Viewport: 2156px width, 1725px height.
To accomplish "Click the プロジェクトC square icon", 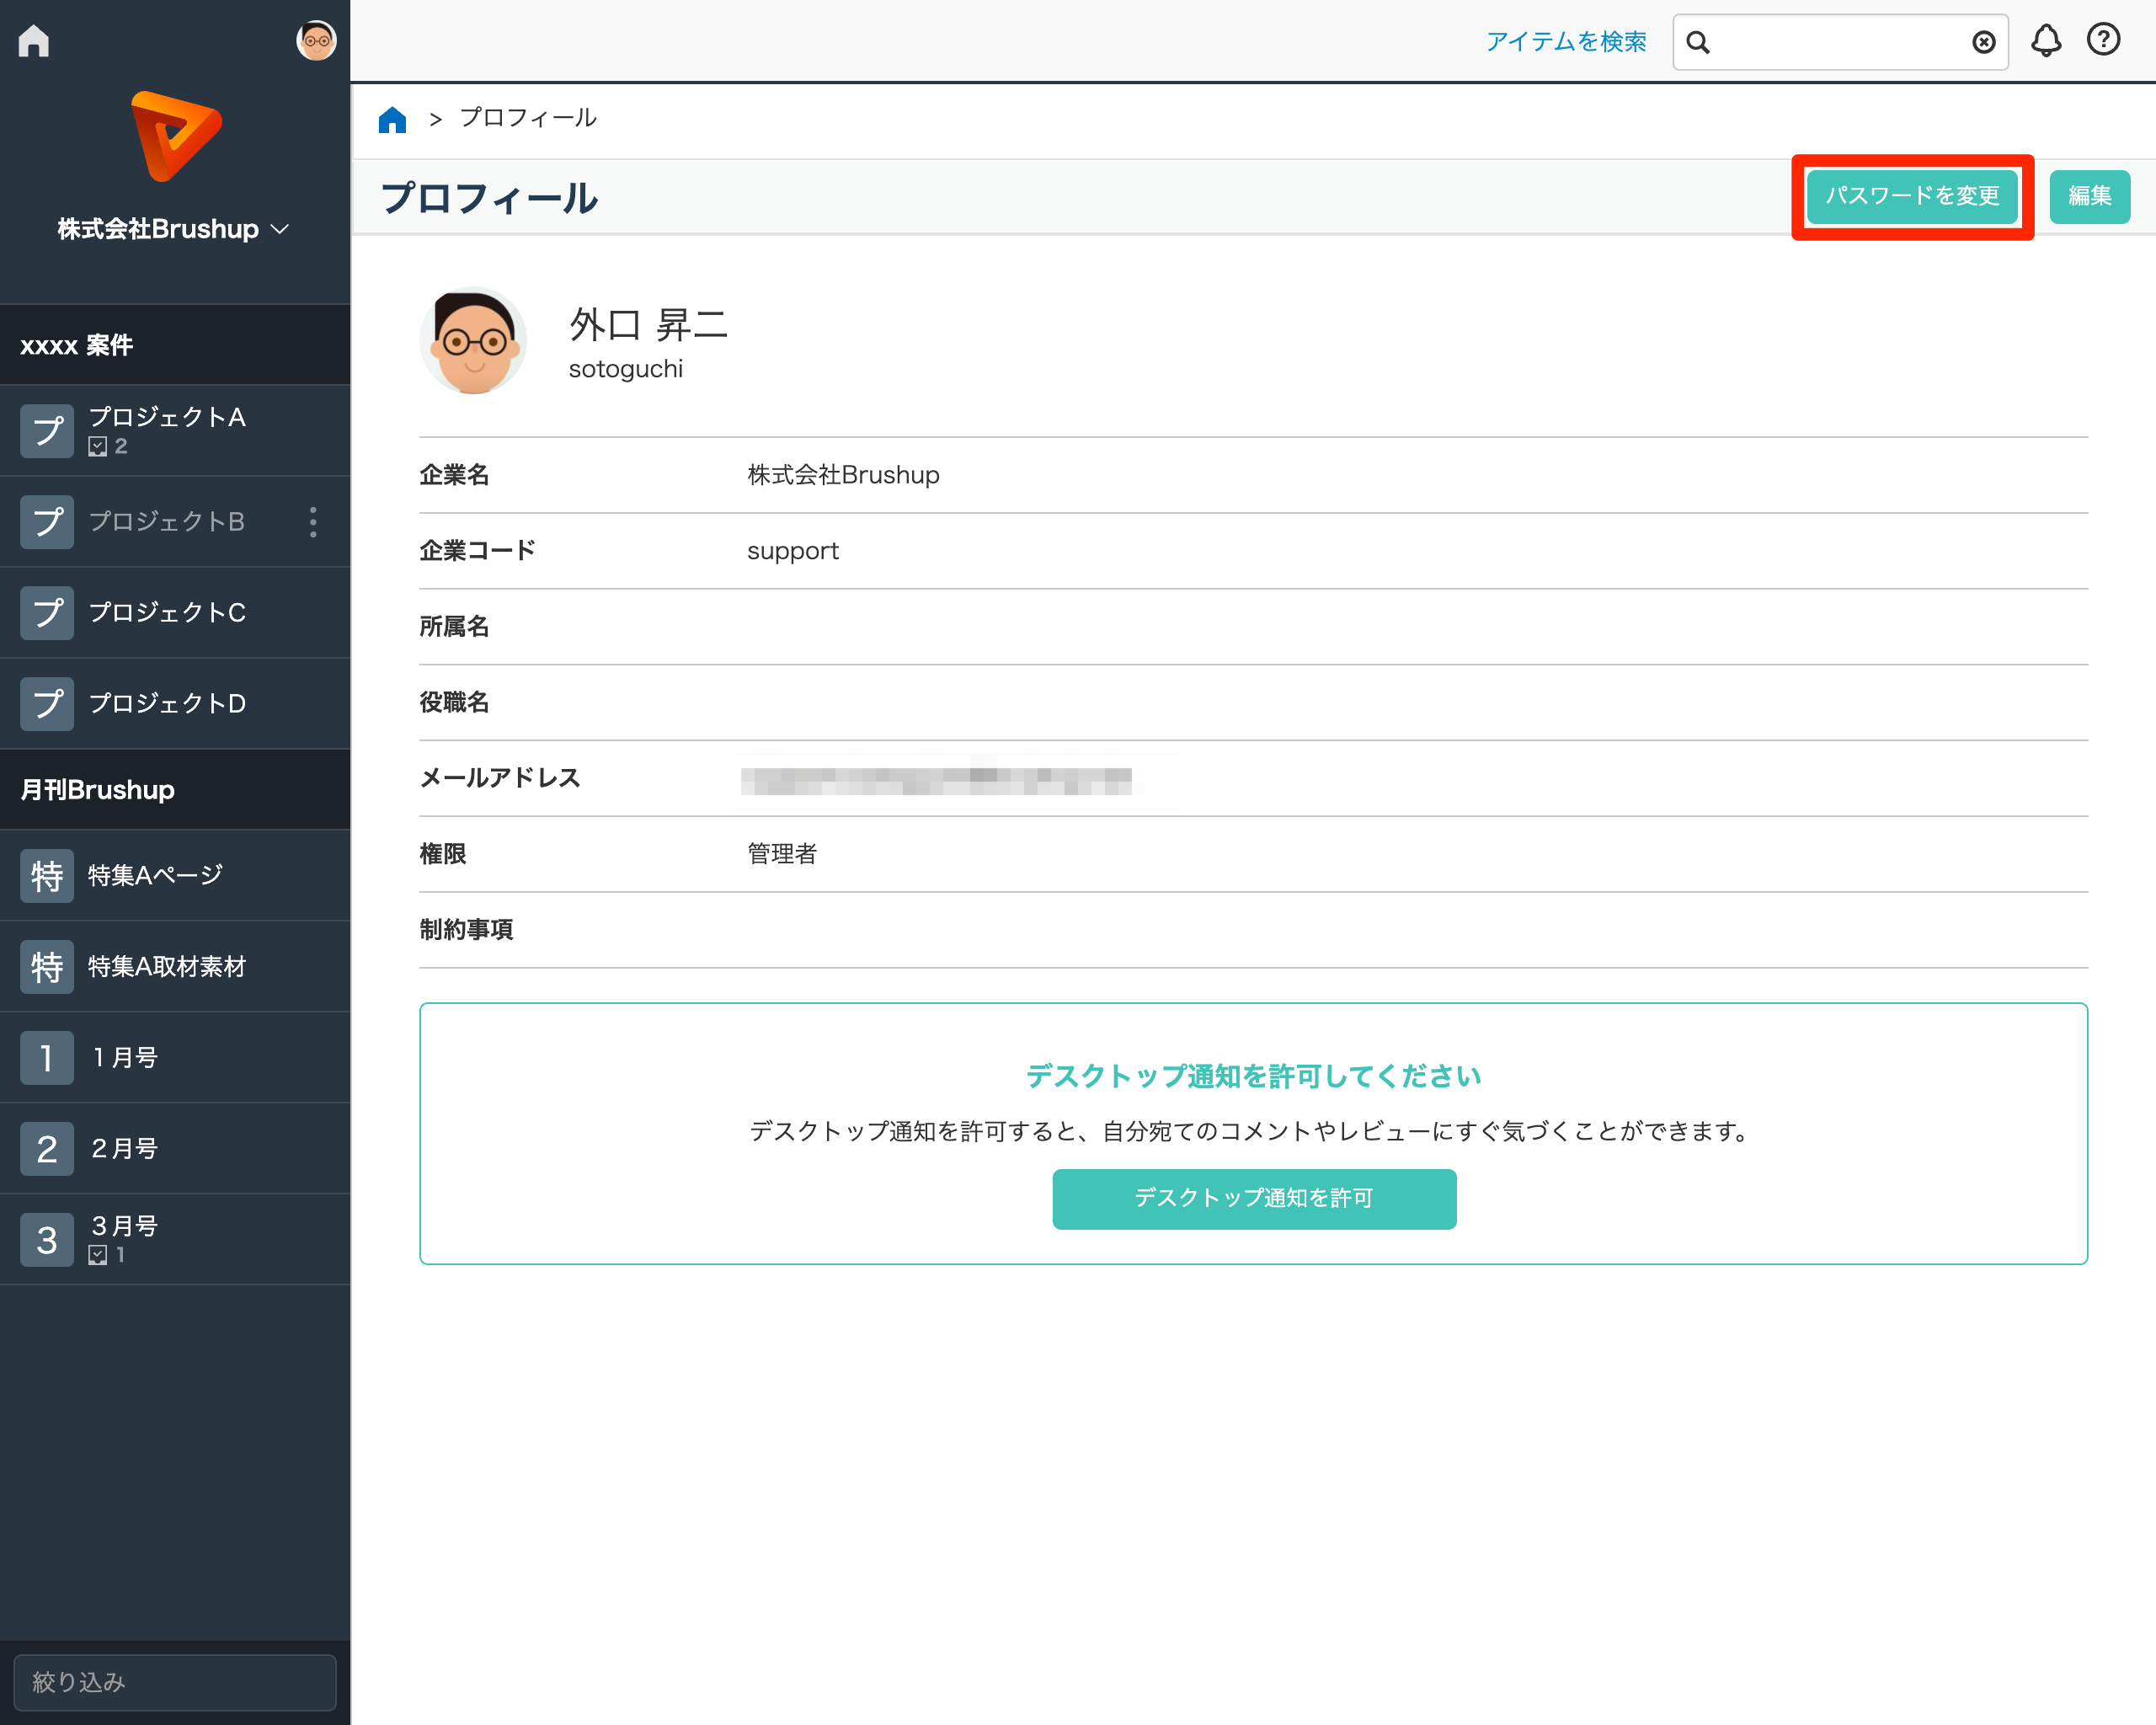I will click(47, 613).
